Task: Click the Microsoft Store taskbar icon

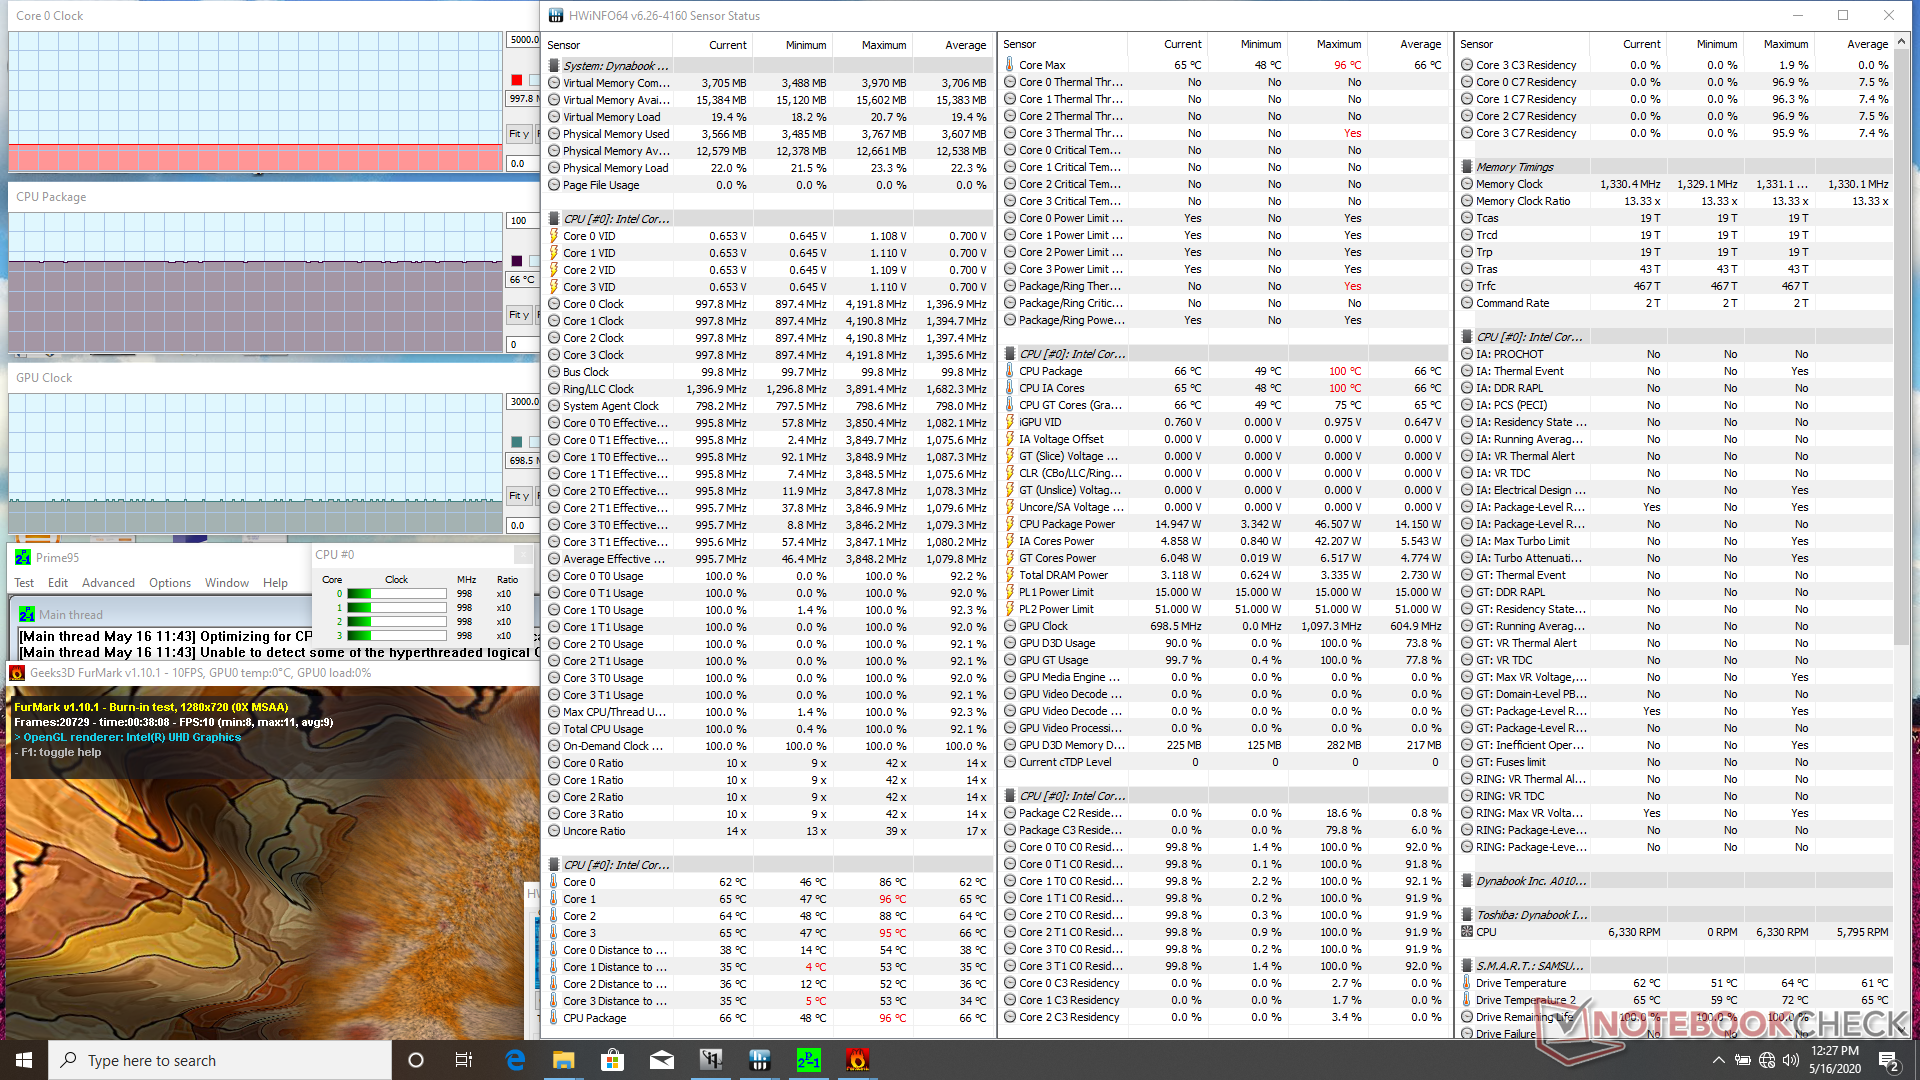Action: click(612, 1060)
